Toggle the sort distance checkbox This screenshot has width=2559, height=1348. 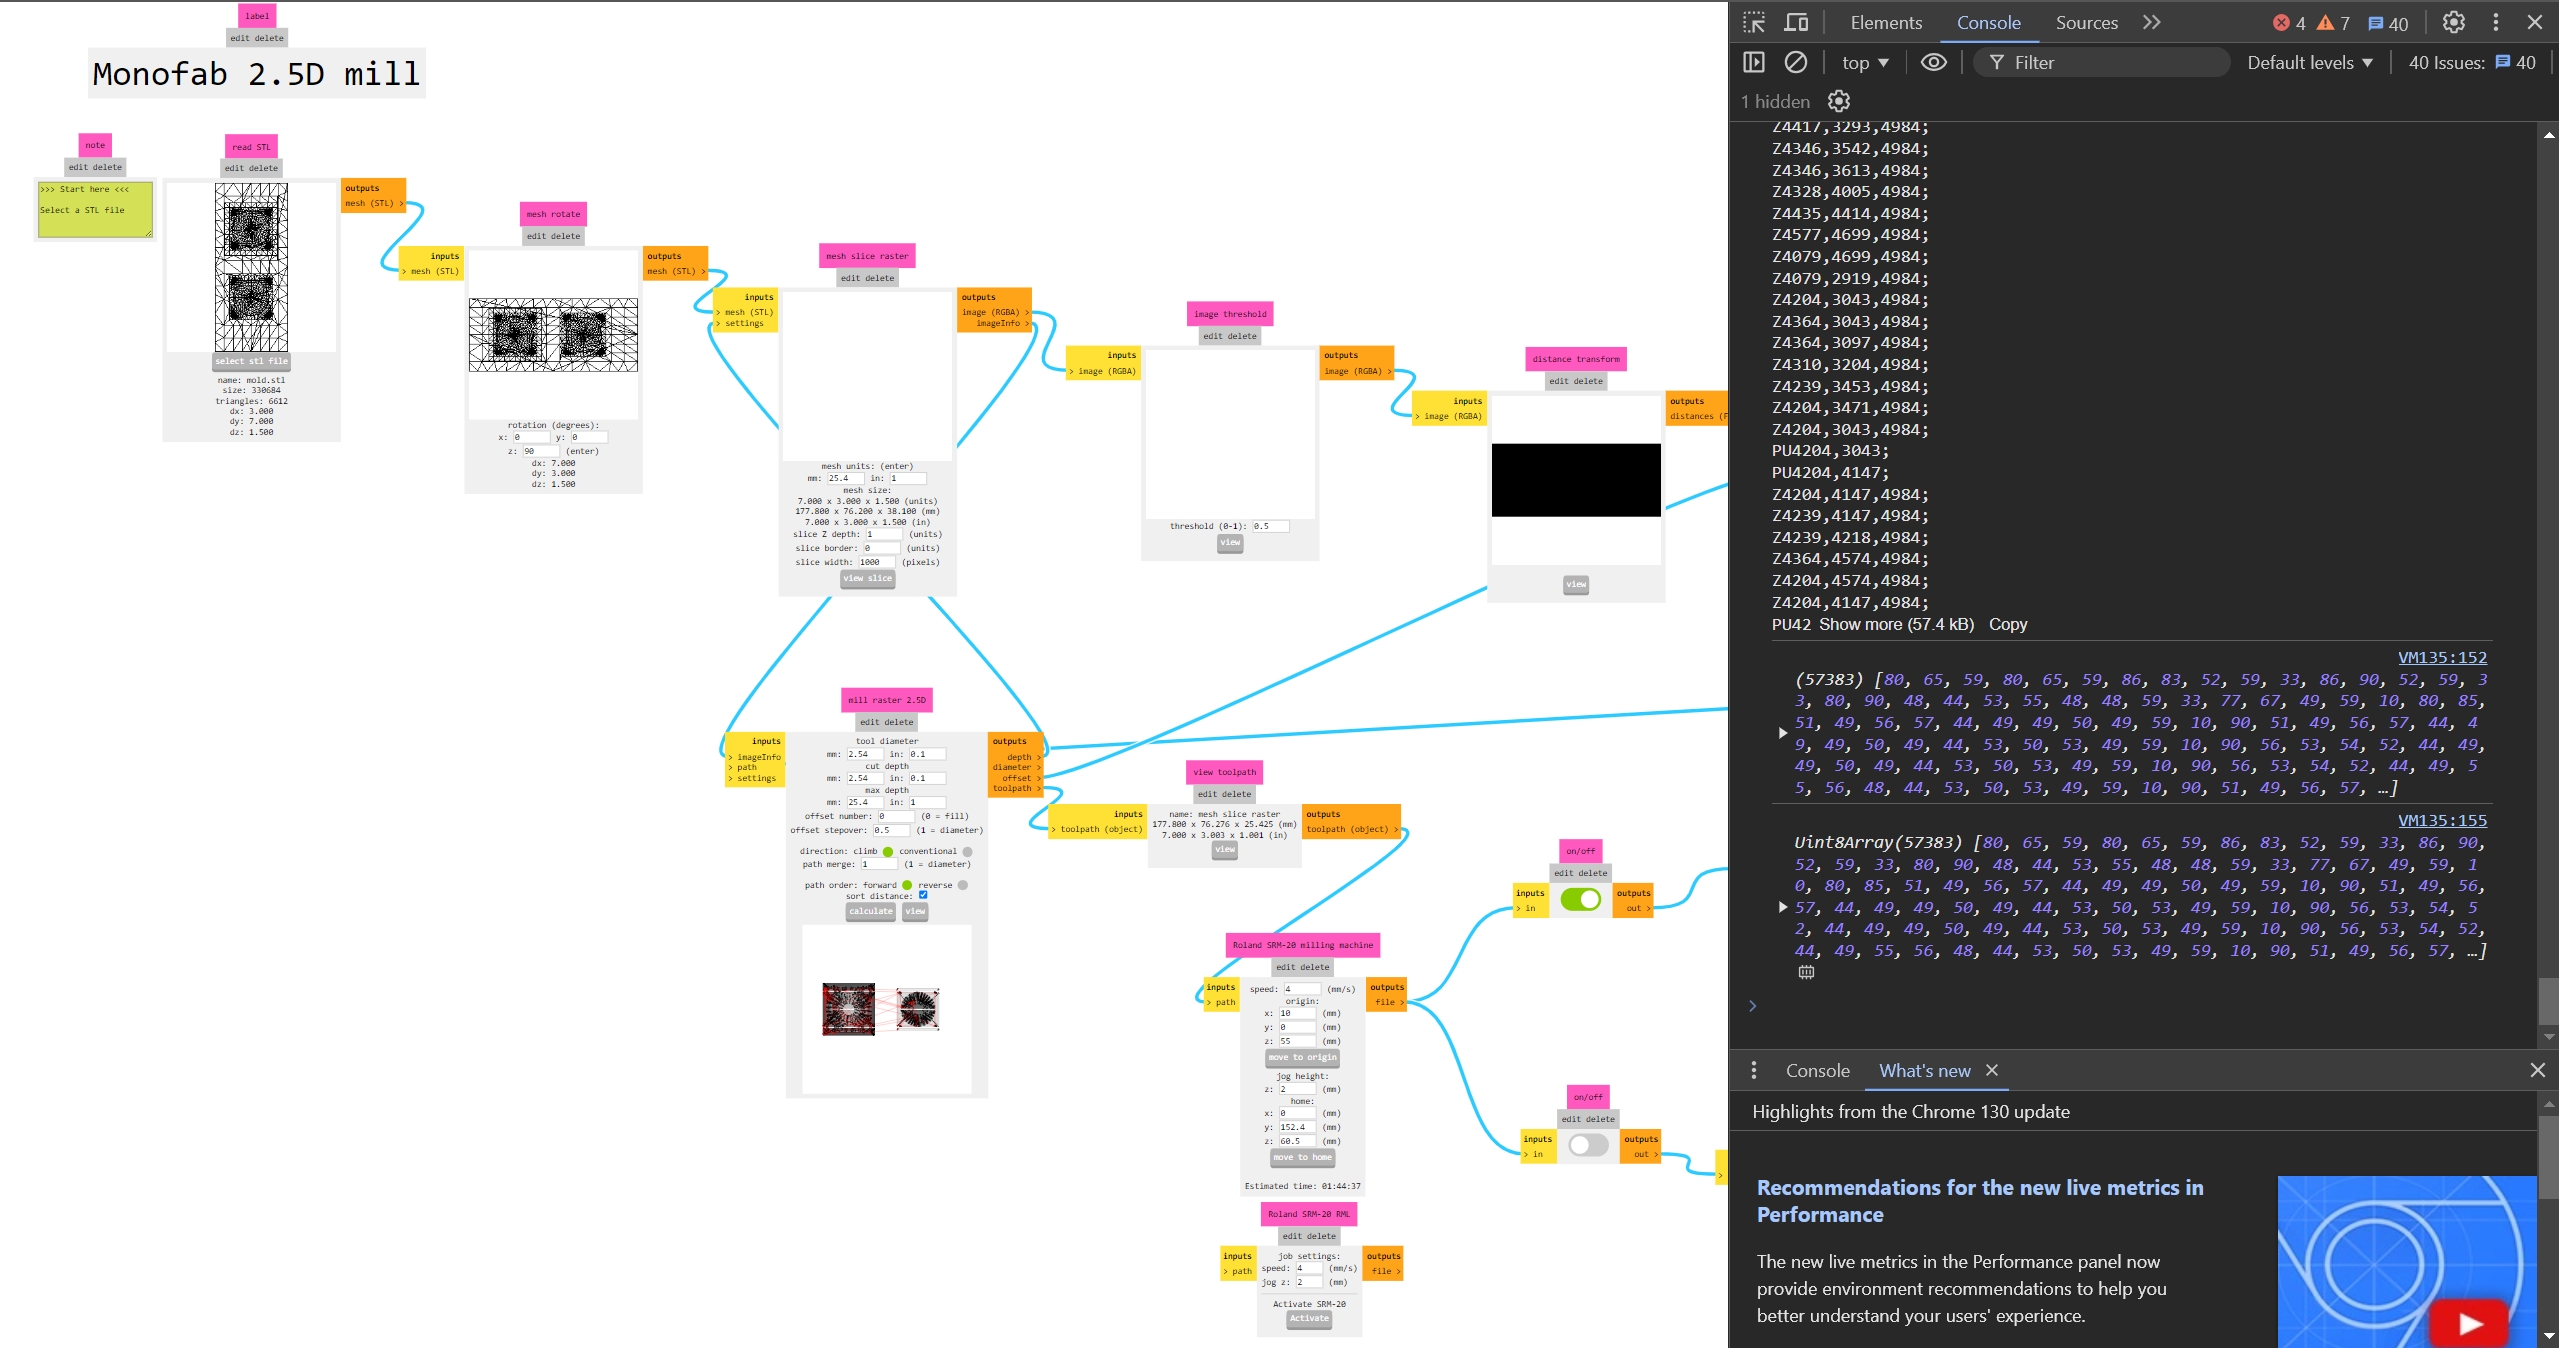923,895
